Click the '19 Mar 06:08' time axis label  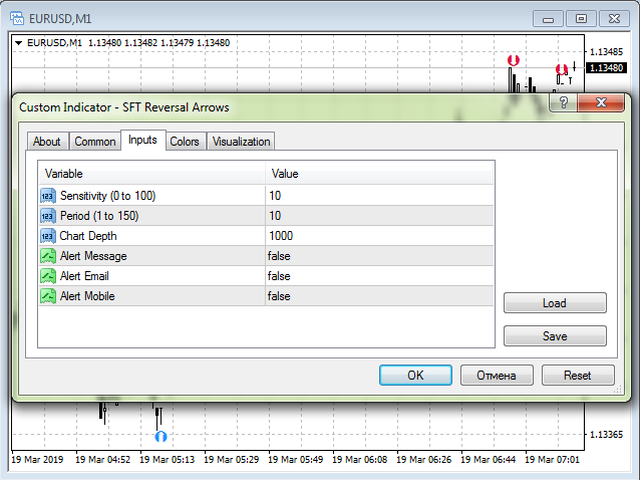pos(360,460)
